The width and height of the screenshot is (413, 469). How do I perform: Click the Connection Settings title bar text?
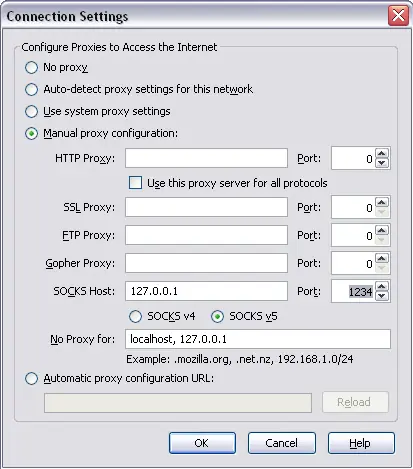point(67,16)
